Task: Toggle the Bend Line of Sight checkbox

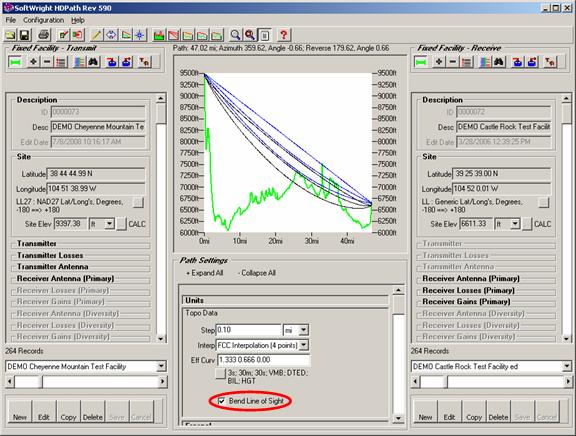Action: [222, 401]
